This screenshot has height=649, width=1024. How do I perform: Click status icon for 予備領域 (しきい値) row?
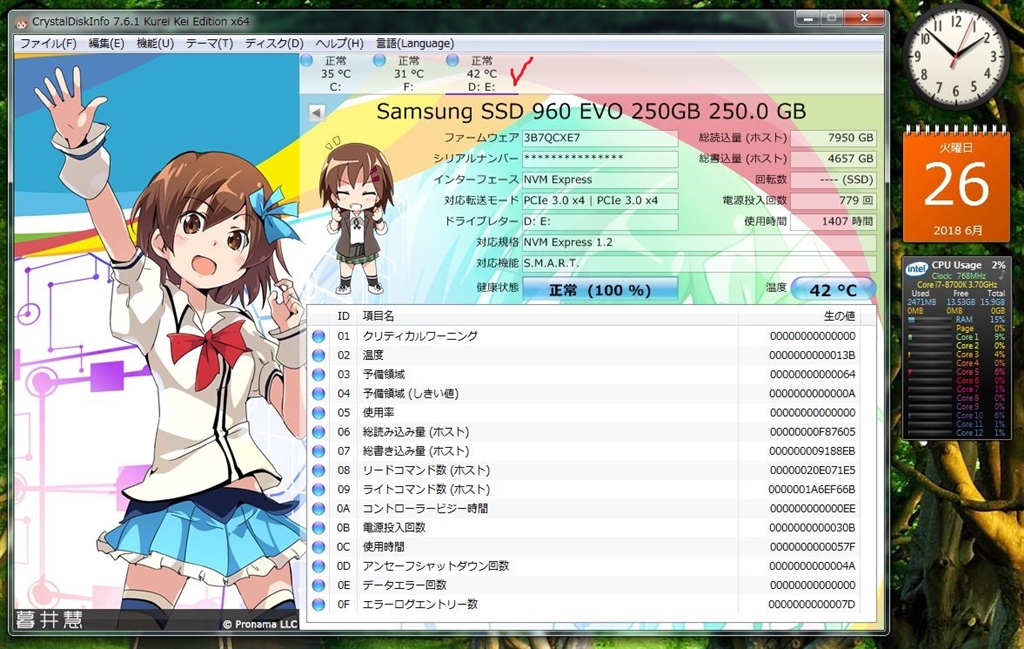319,394
